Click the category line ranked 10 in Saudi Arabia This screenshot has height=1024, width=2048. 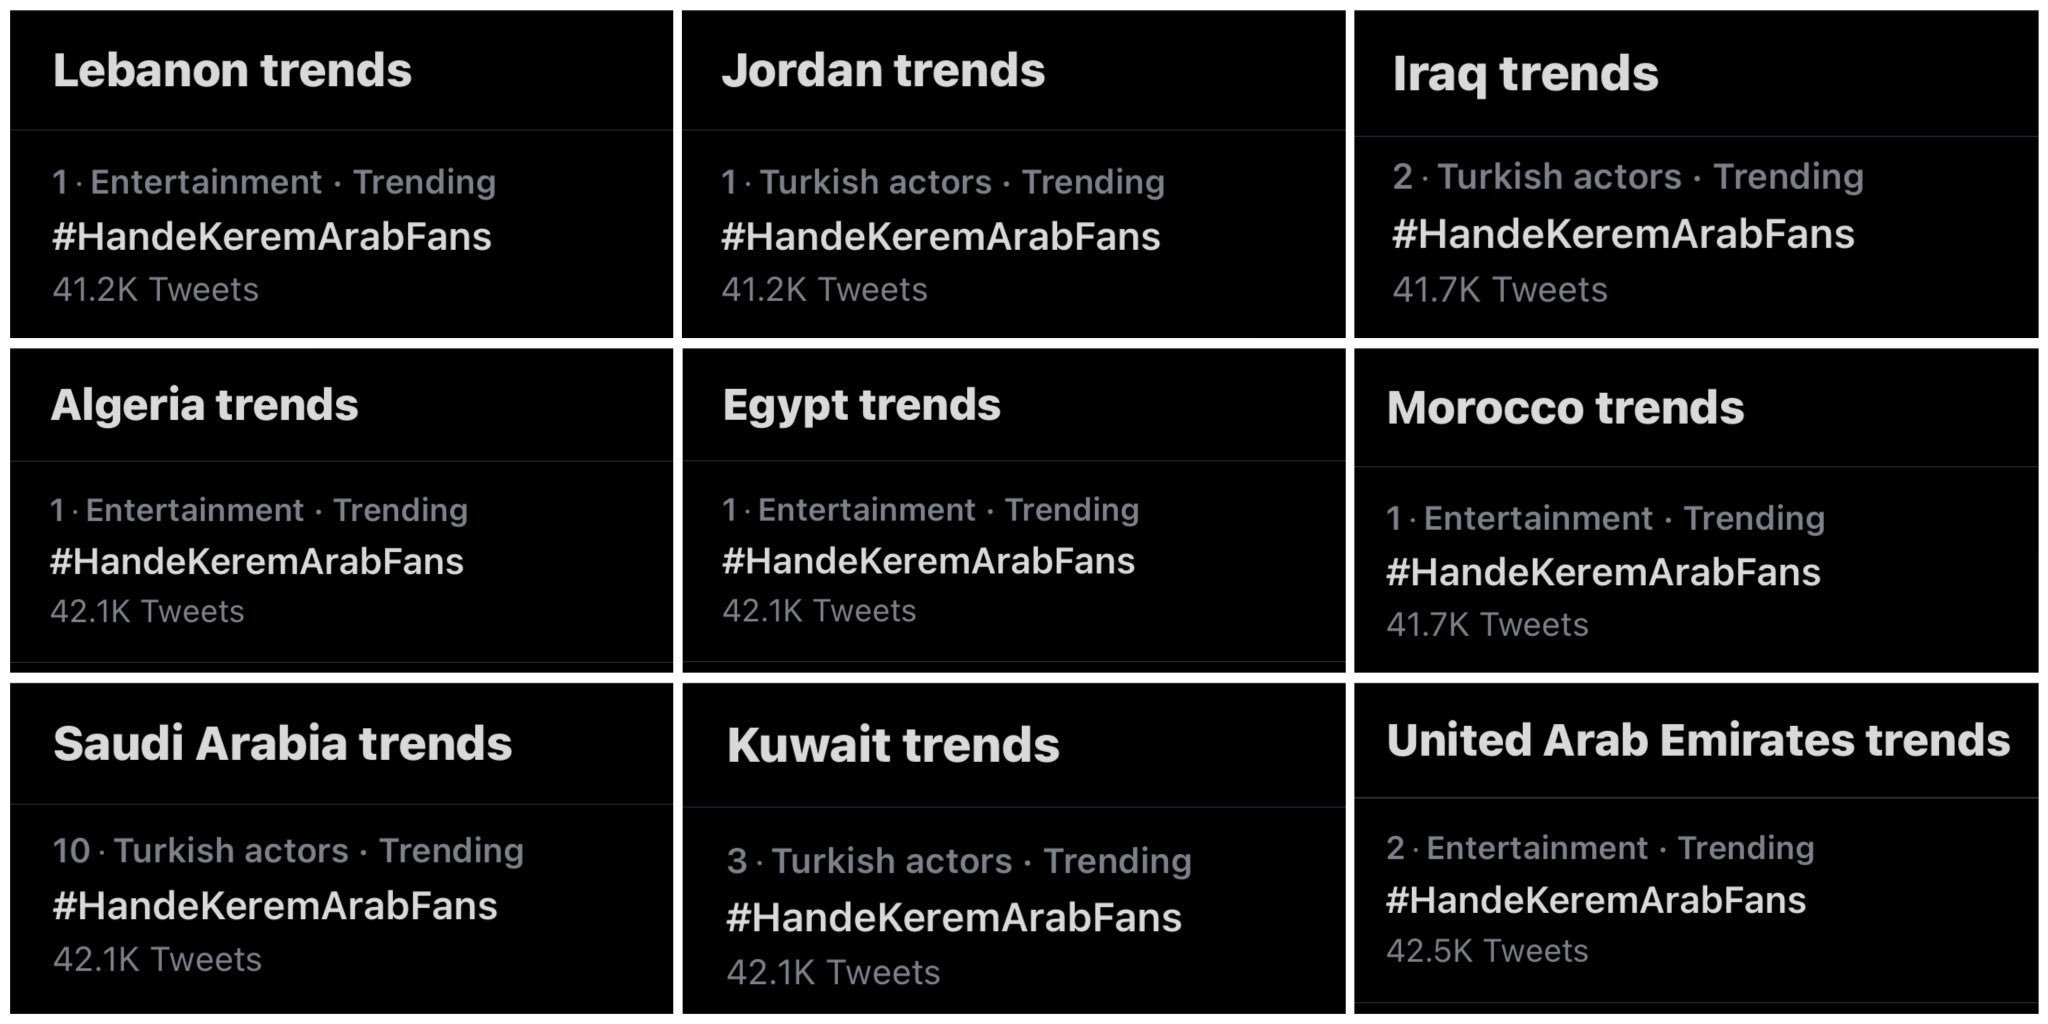[x=288, y=851]
